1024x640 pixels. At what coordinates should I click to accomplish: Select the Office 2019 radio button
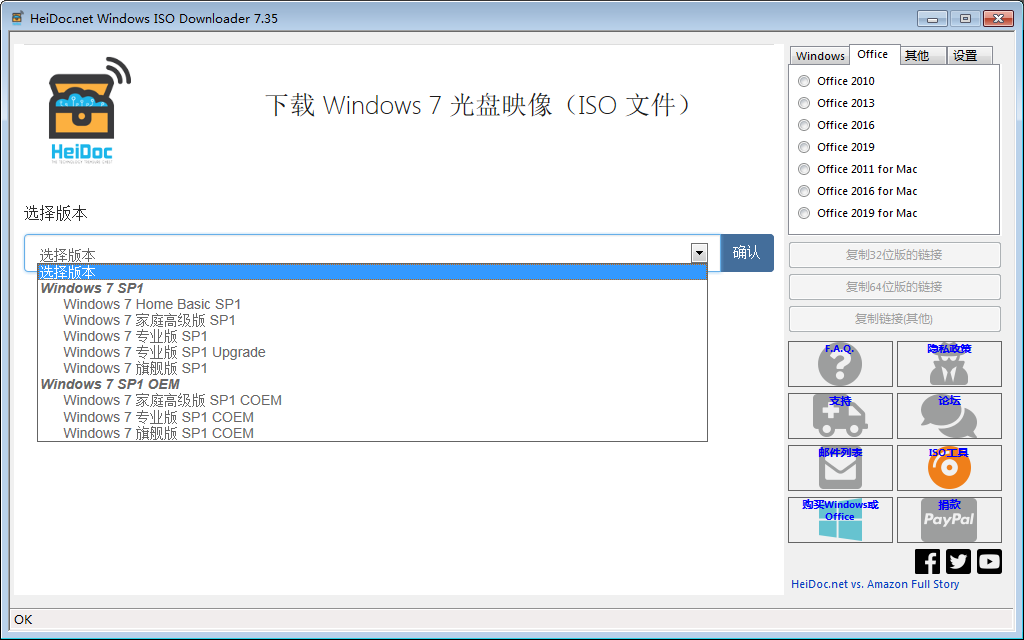804,147
